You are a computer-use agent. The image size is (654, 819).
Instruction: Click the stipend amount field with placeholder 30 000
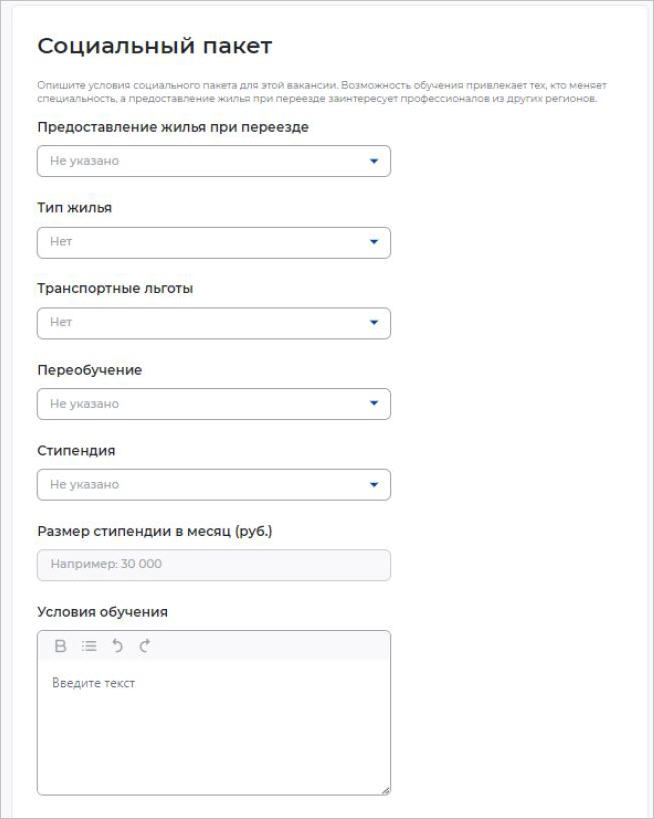click(213, 565)
